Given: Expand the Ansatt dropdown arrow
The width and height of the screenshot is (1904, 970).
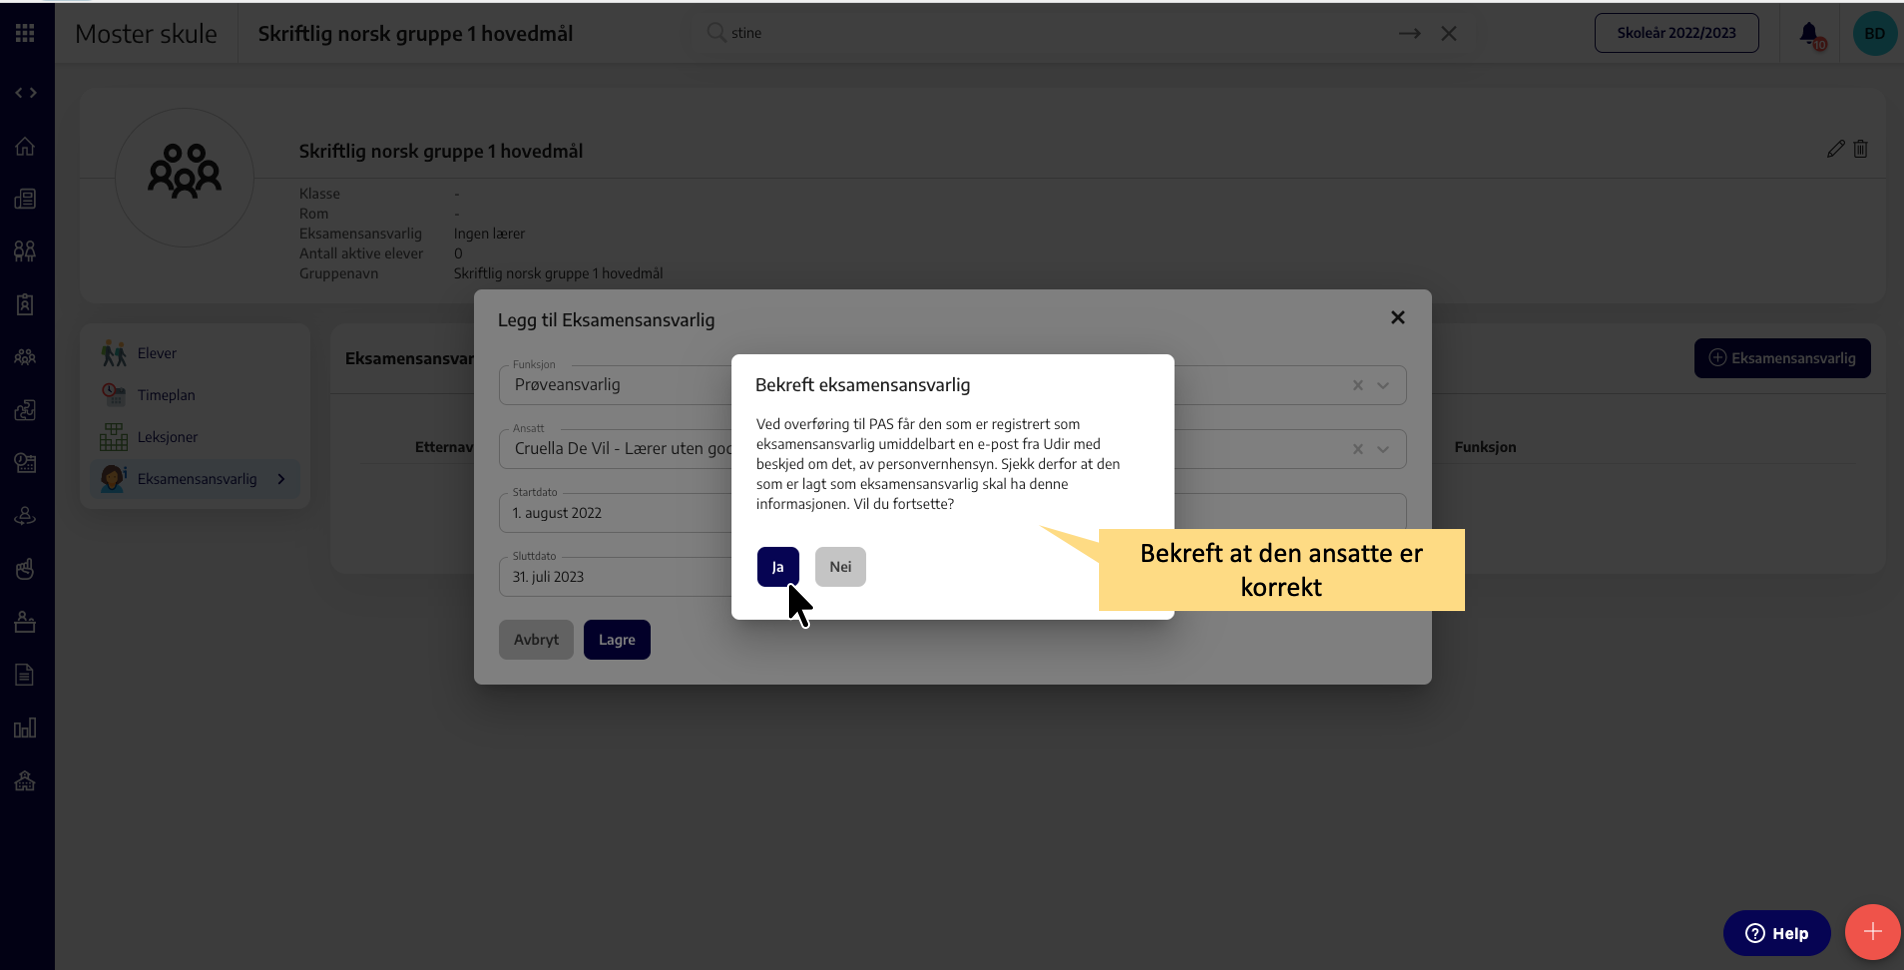Looking at the screenshot, I should tap(1383, 449).
